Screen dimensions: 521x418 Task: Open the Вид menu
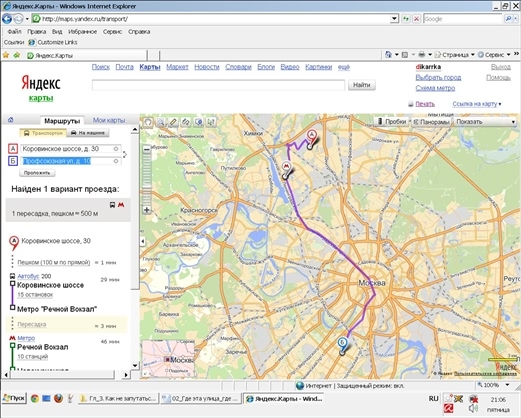(x=57, y=32)
